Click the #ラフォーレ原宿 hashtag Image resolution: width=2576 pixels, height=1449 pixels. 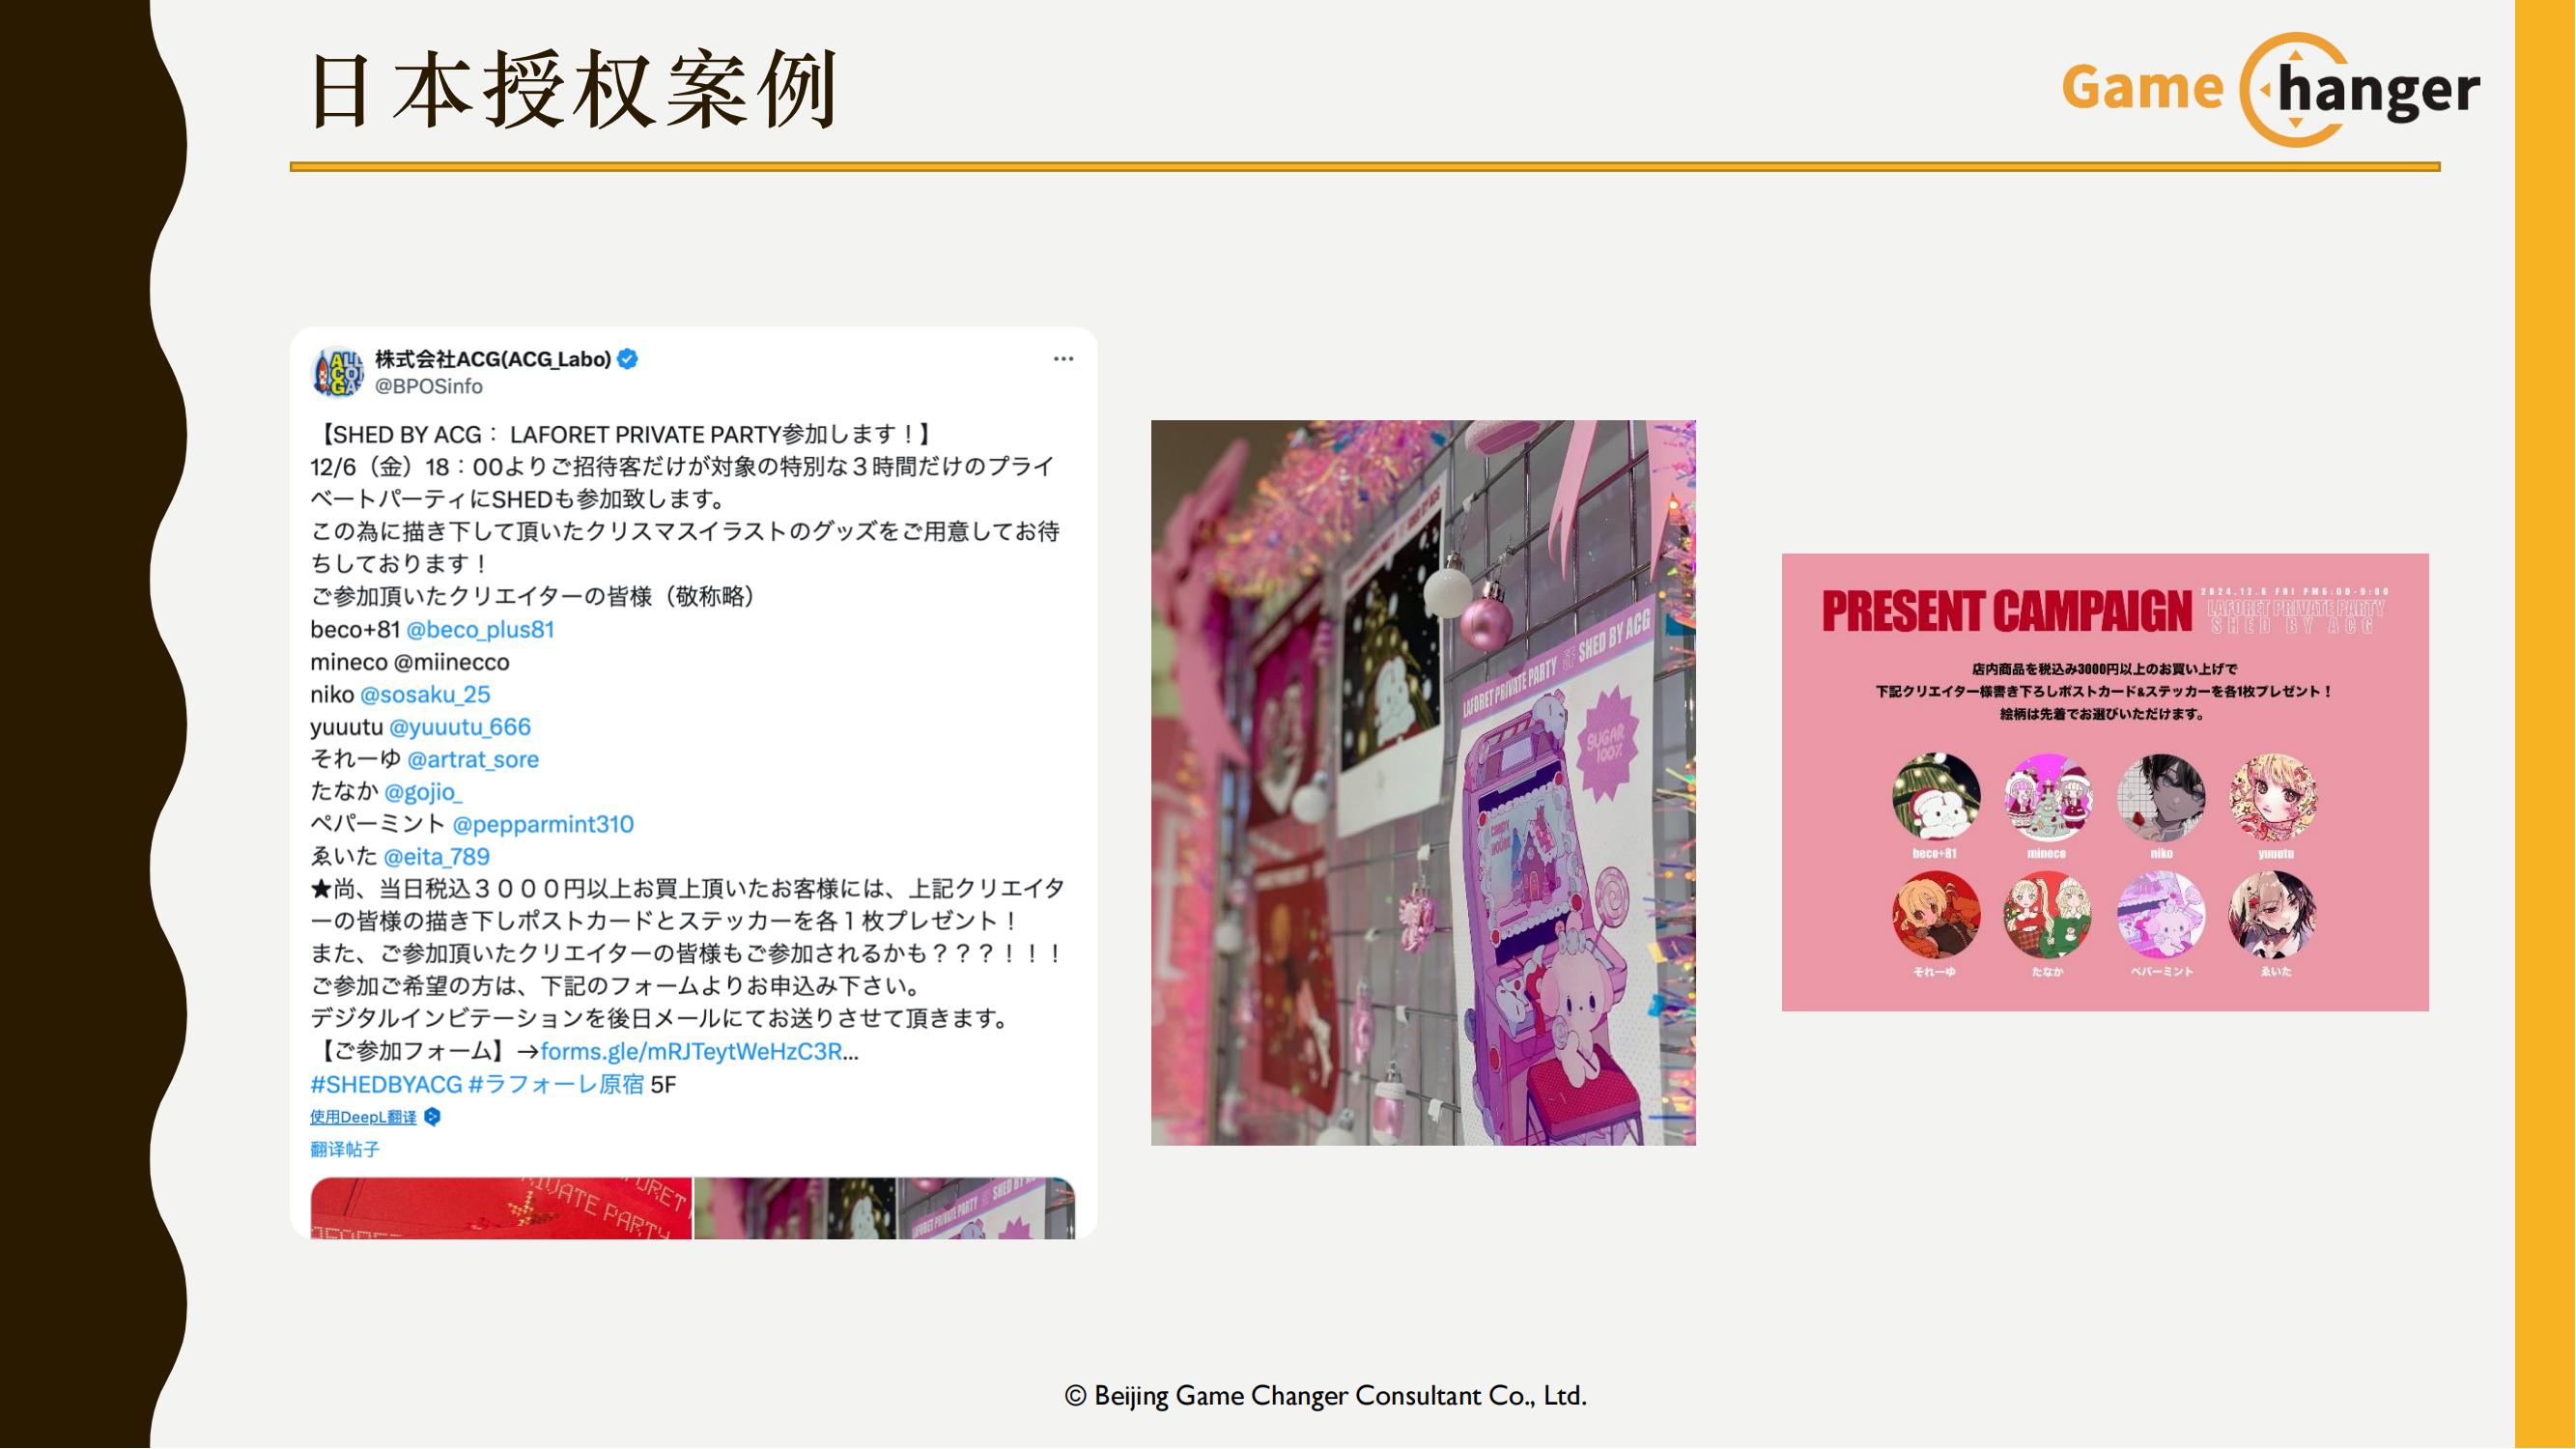[556, 1085]
